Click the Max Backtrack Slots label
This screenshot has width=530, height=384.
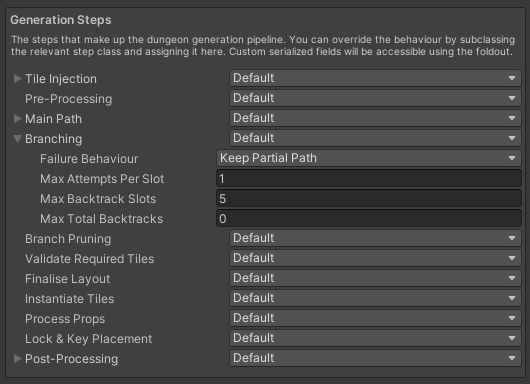(x=98, y=199)
